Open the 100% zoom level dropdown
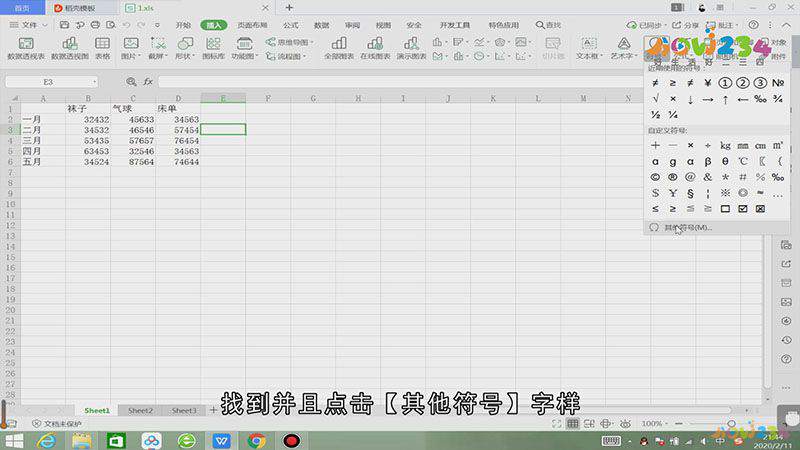800x450 pixels. (x=655, y=423)
